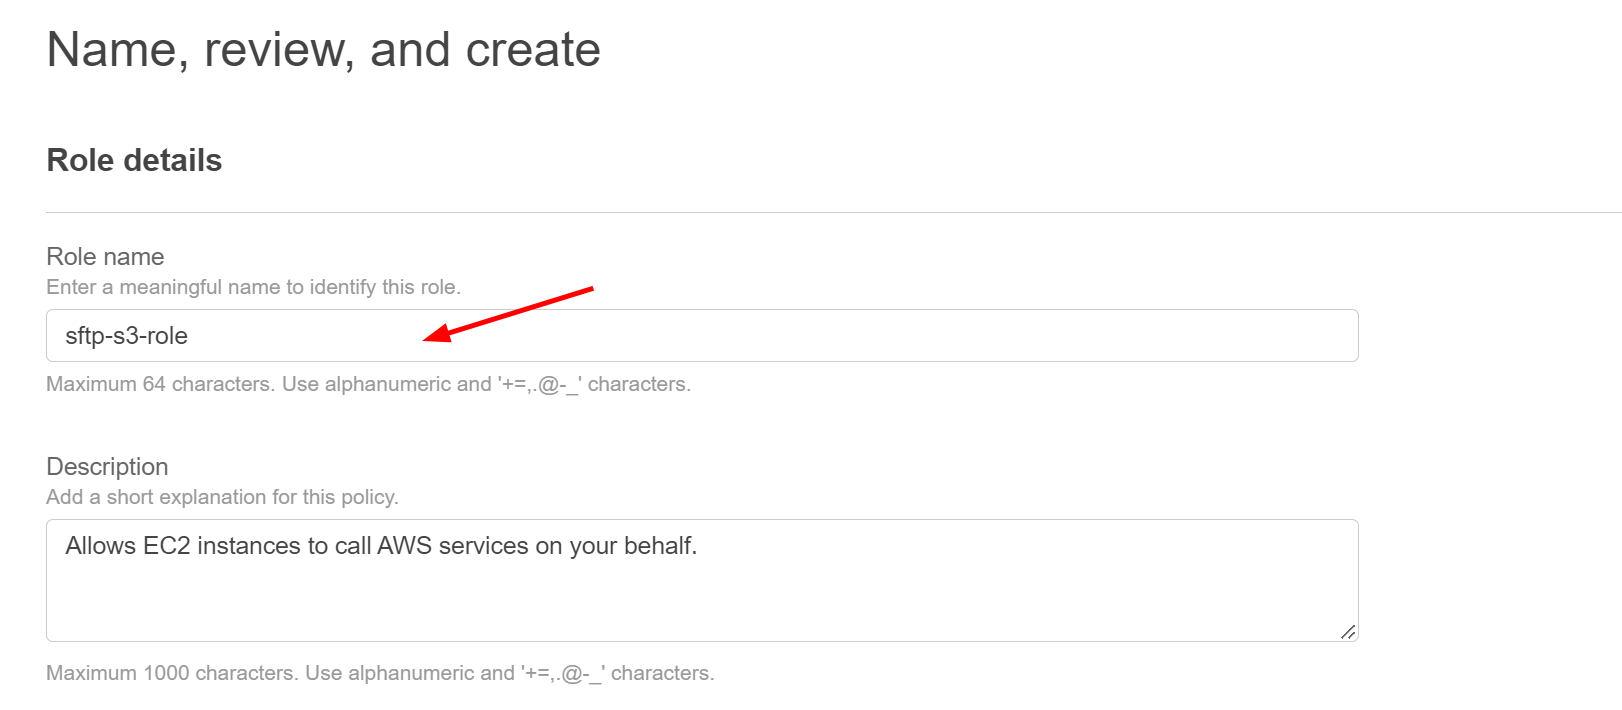Click the red arrow annotation head

437,334
